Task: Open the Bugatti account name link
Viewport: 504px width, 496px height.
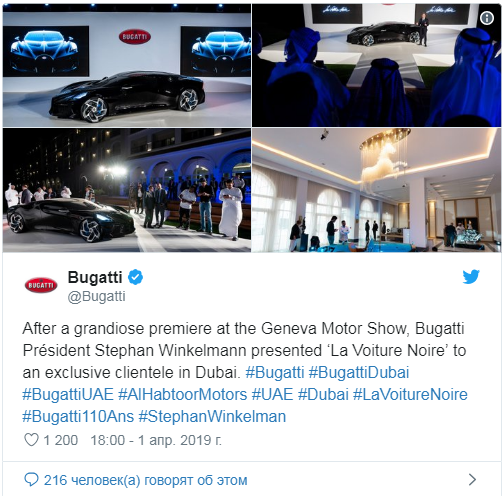Action: [x=95, y=277]
